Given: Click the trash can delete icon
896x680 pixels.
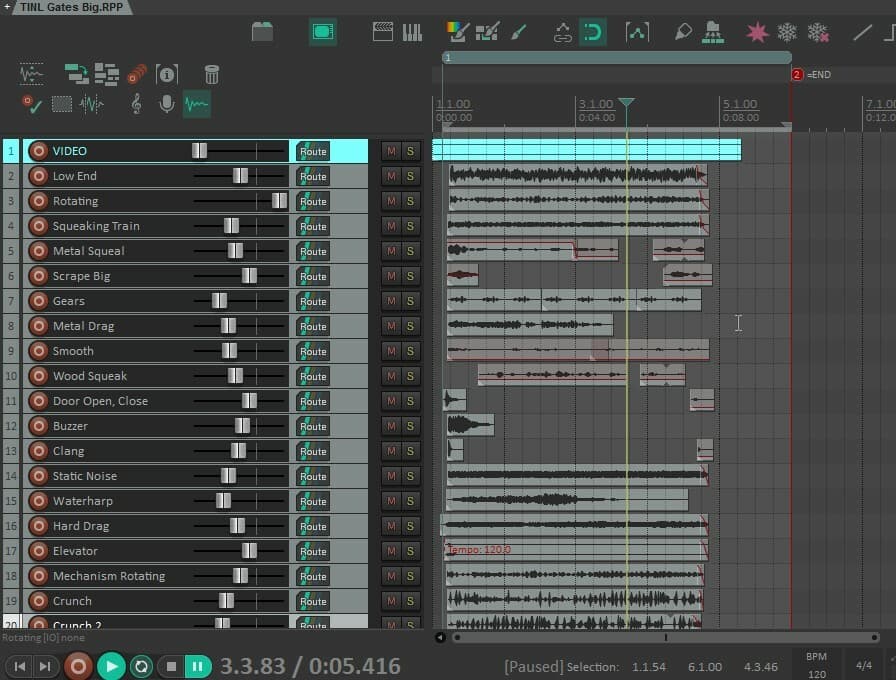Looking at the screenshot, I should tap(211, 74).
